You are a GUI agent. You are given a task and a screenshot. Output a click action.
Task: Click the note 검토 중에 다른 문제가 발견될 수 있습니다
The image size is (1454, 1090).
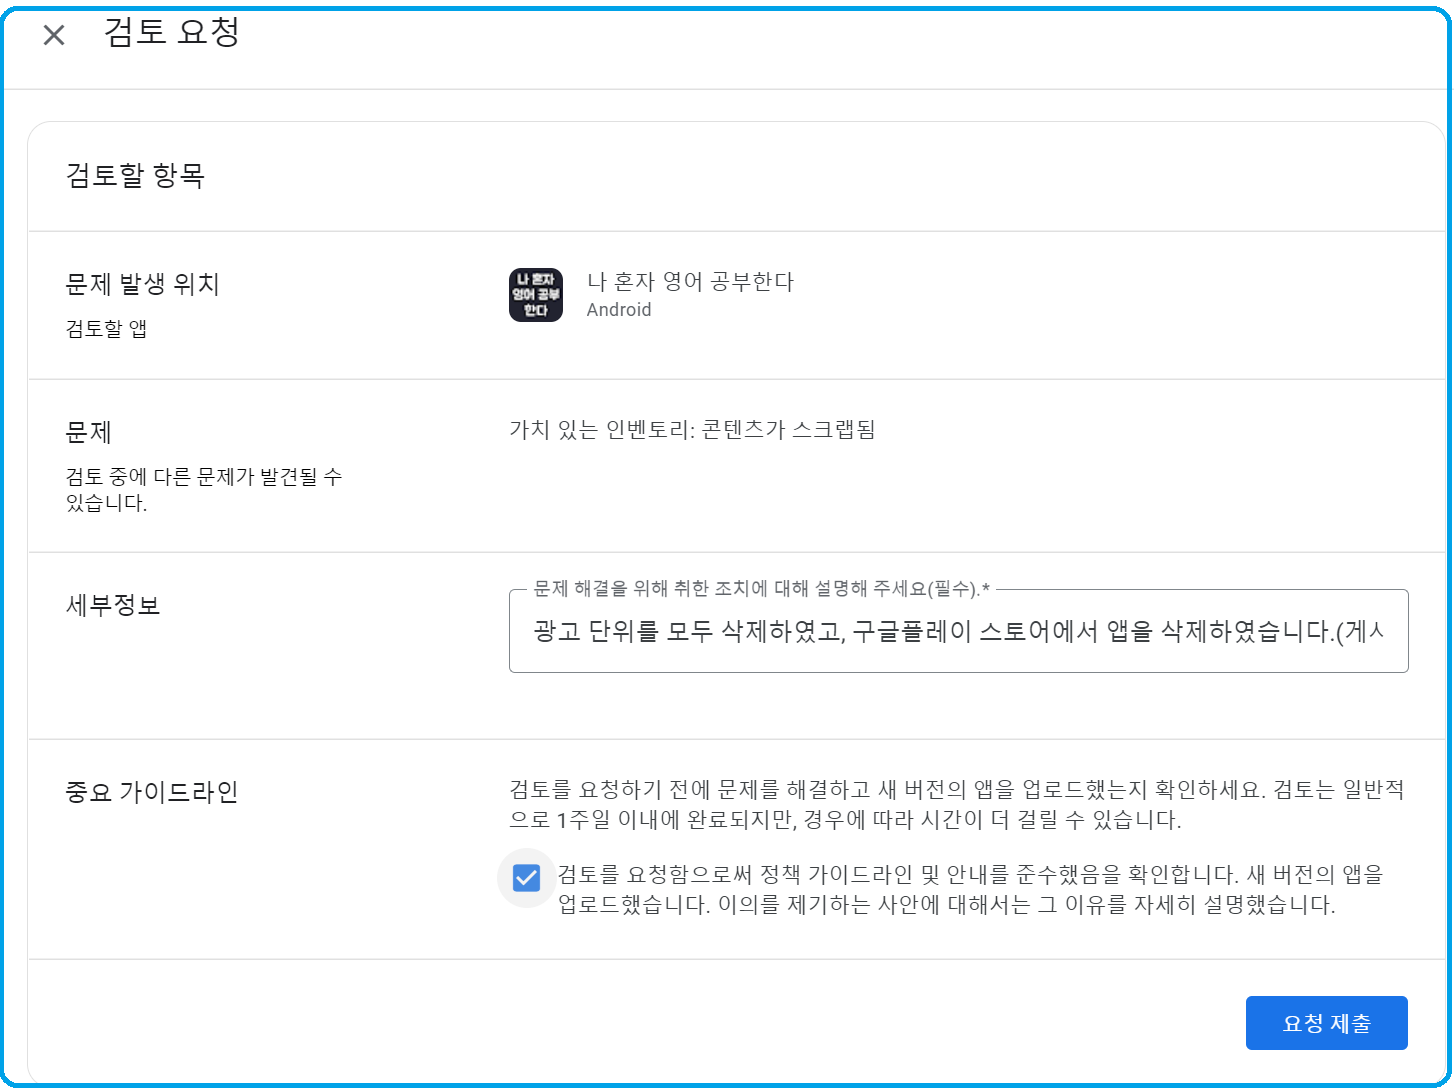coord(204,490)
